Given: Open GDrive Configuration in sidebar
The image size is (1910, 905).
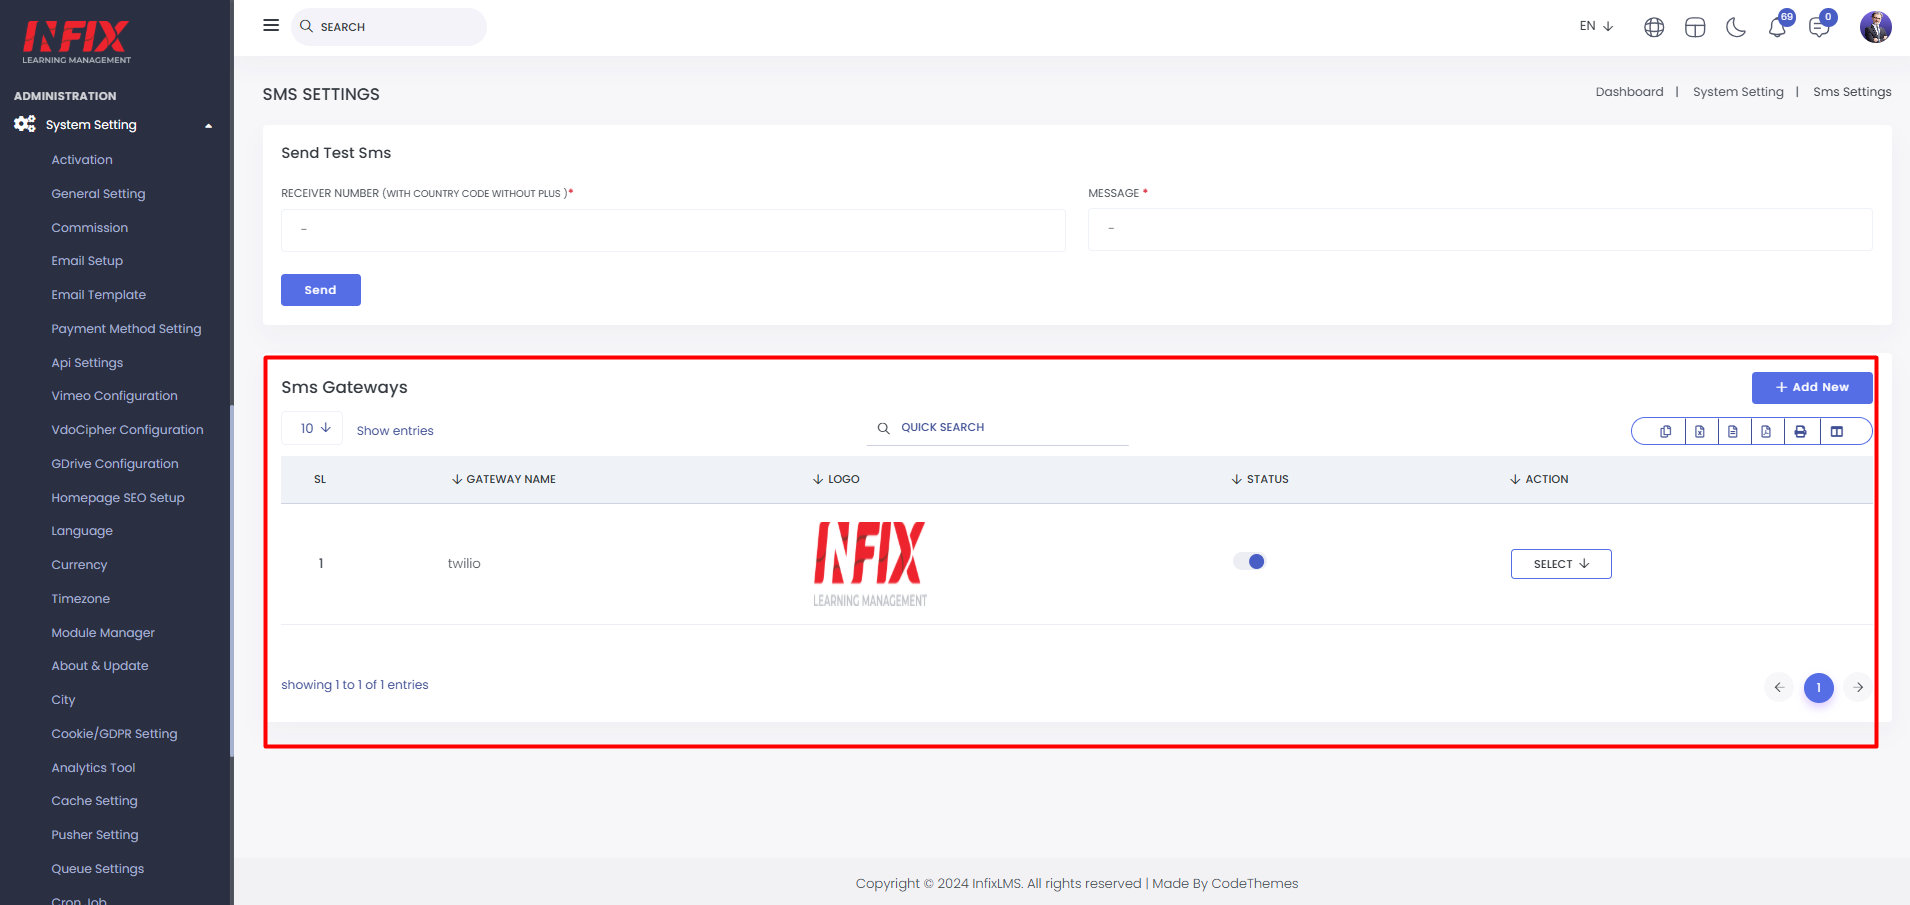Looking at the screenshot, I should [115, 464].
